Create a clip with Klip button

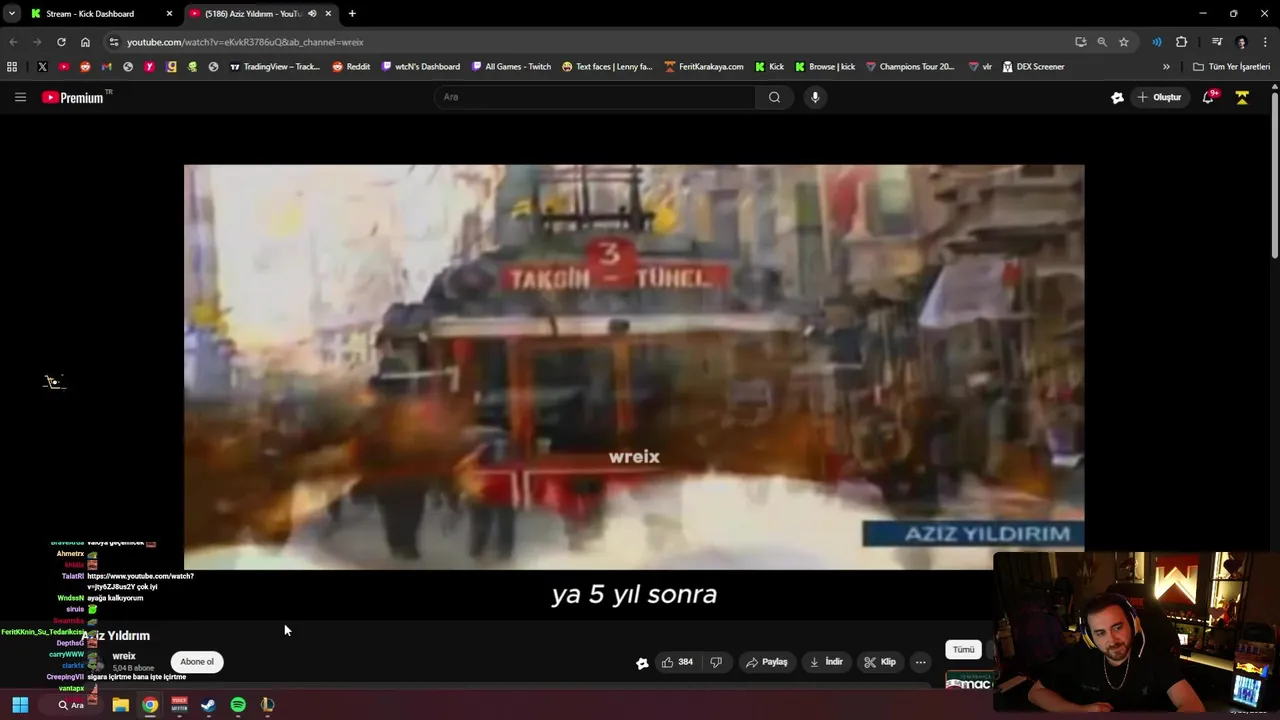(880, 662)
